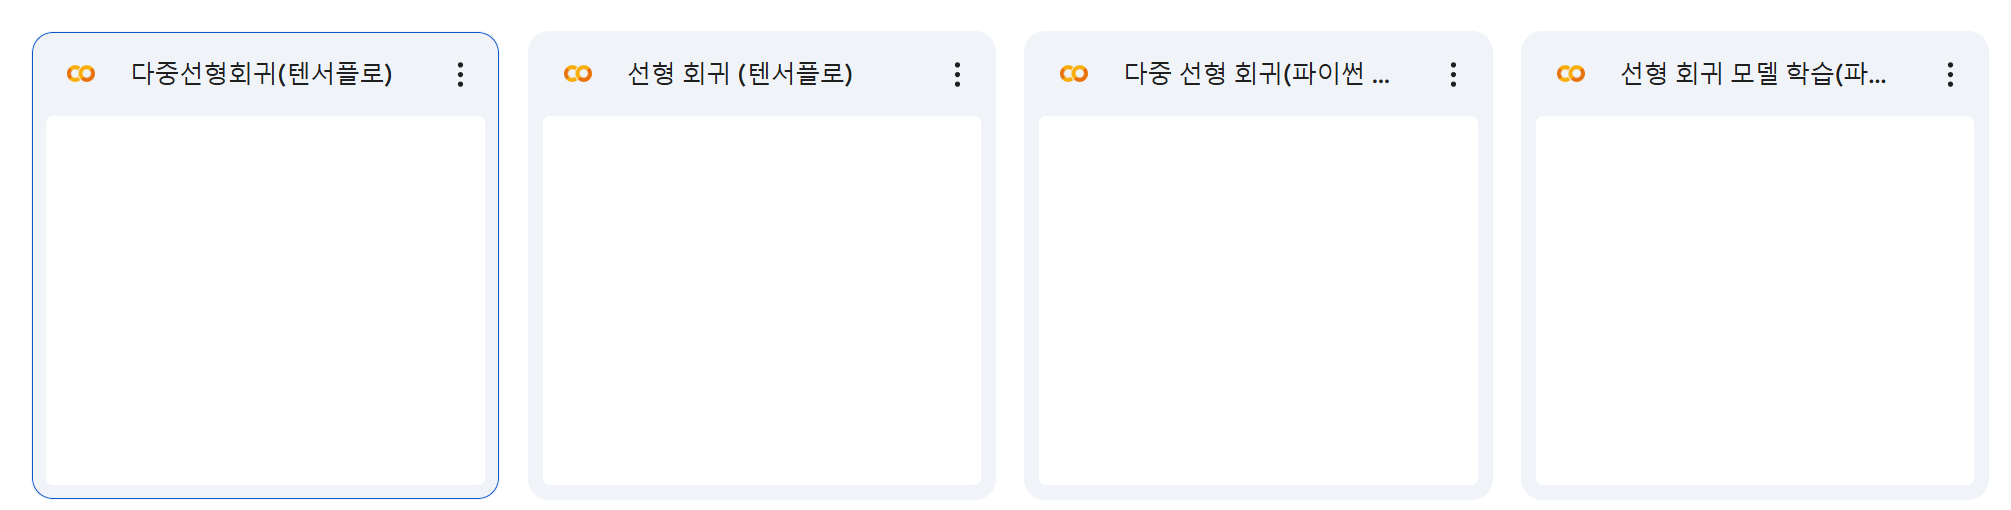The height and width of the screenshot is (510, 2011).
Task: Select the 다중선형회귀(텐서플로) title text
Action: click(262, 74)
